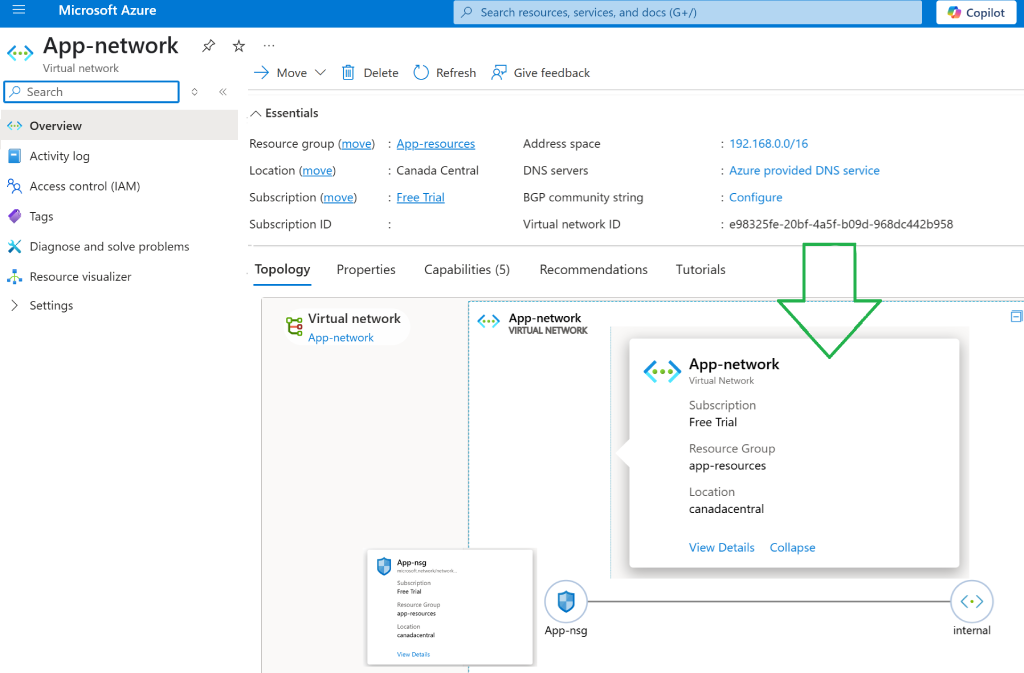The height and width of the screenshot is (673, 1024).
Task: Collapse the topology group minus box
Action: pyautogui.click(x=1016, y=317)
